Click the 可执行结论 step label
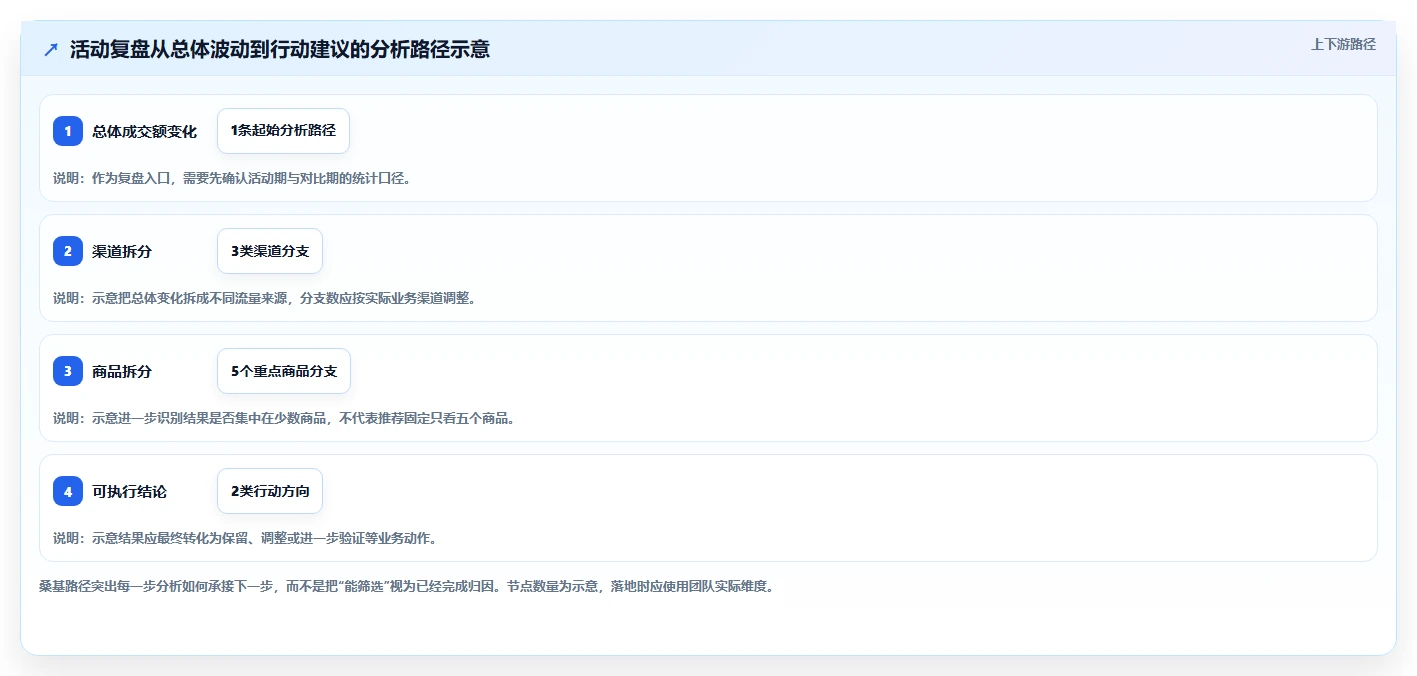 pyautogui.click(x=129, y=491)
